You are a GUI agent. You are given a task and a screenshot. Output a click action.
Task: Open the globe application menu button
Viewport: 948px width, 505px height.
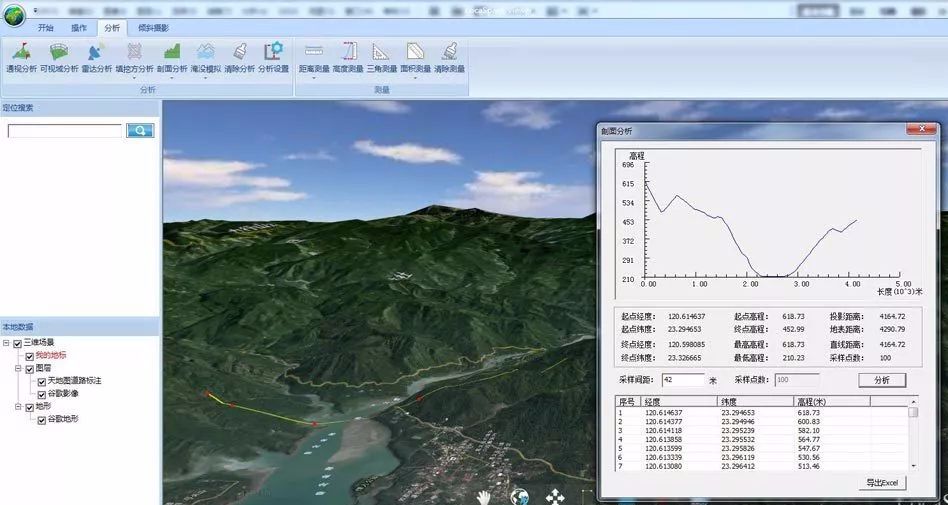pos(15,15)
